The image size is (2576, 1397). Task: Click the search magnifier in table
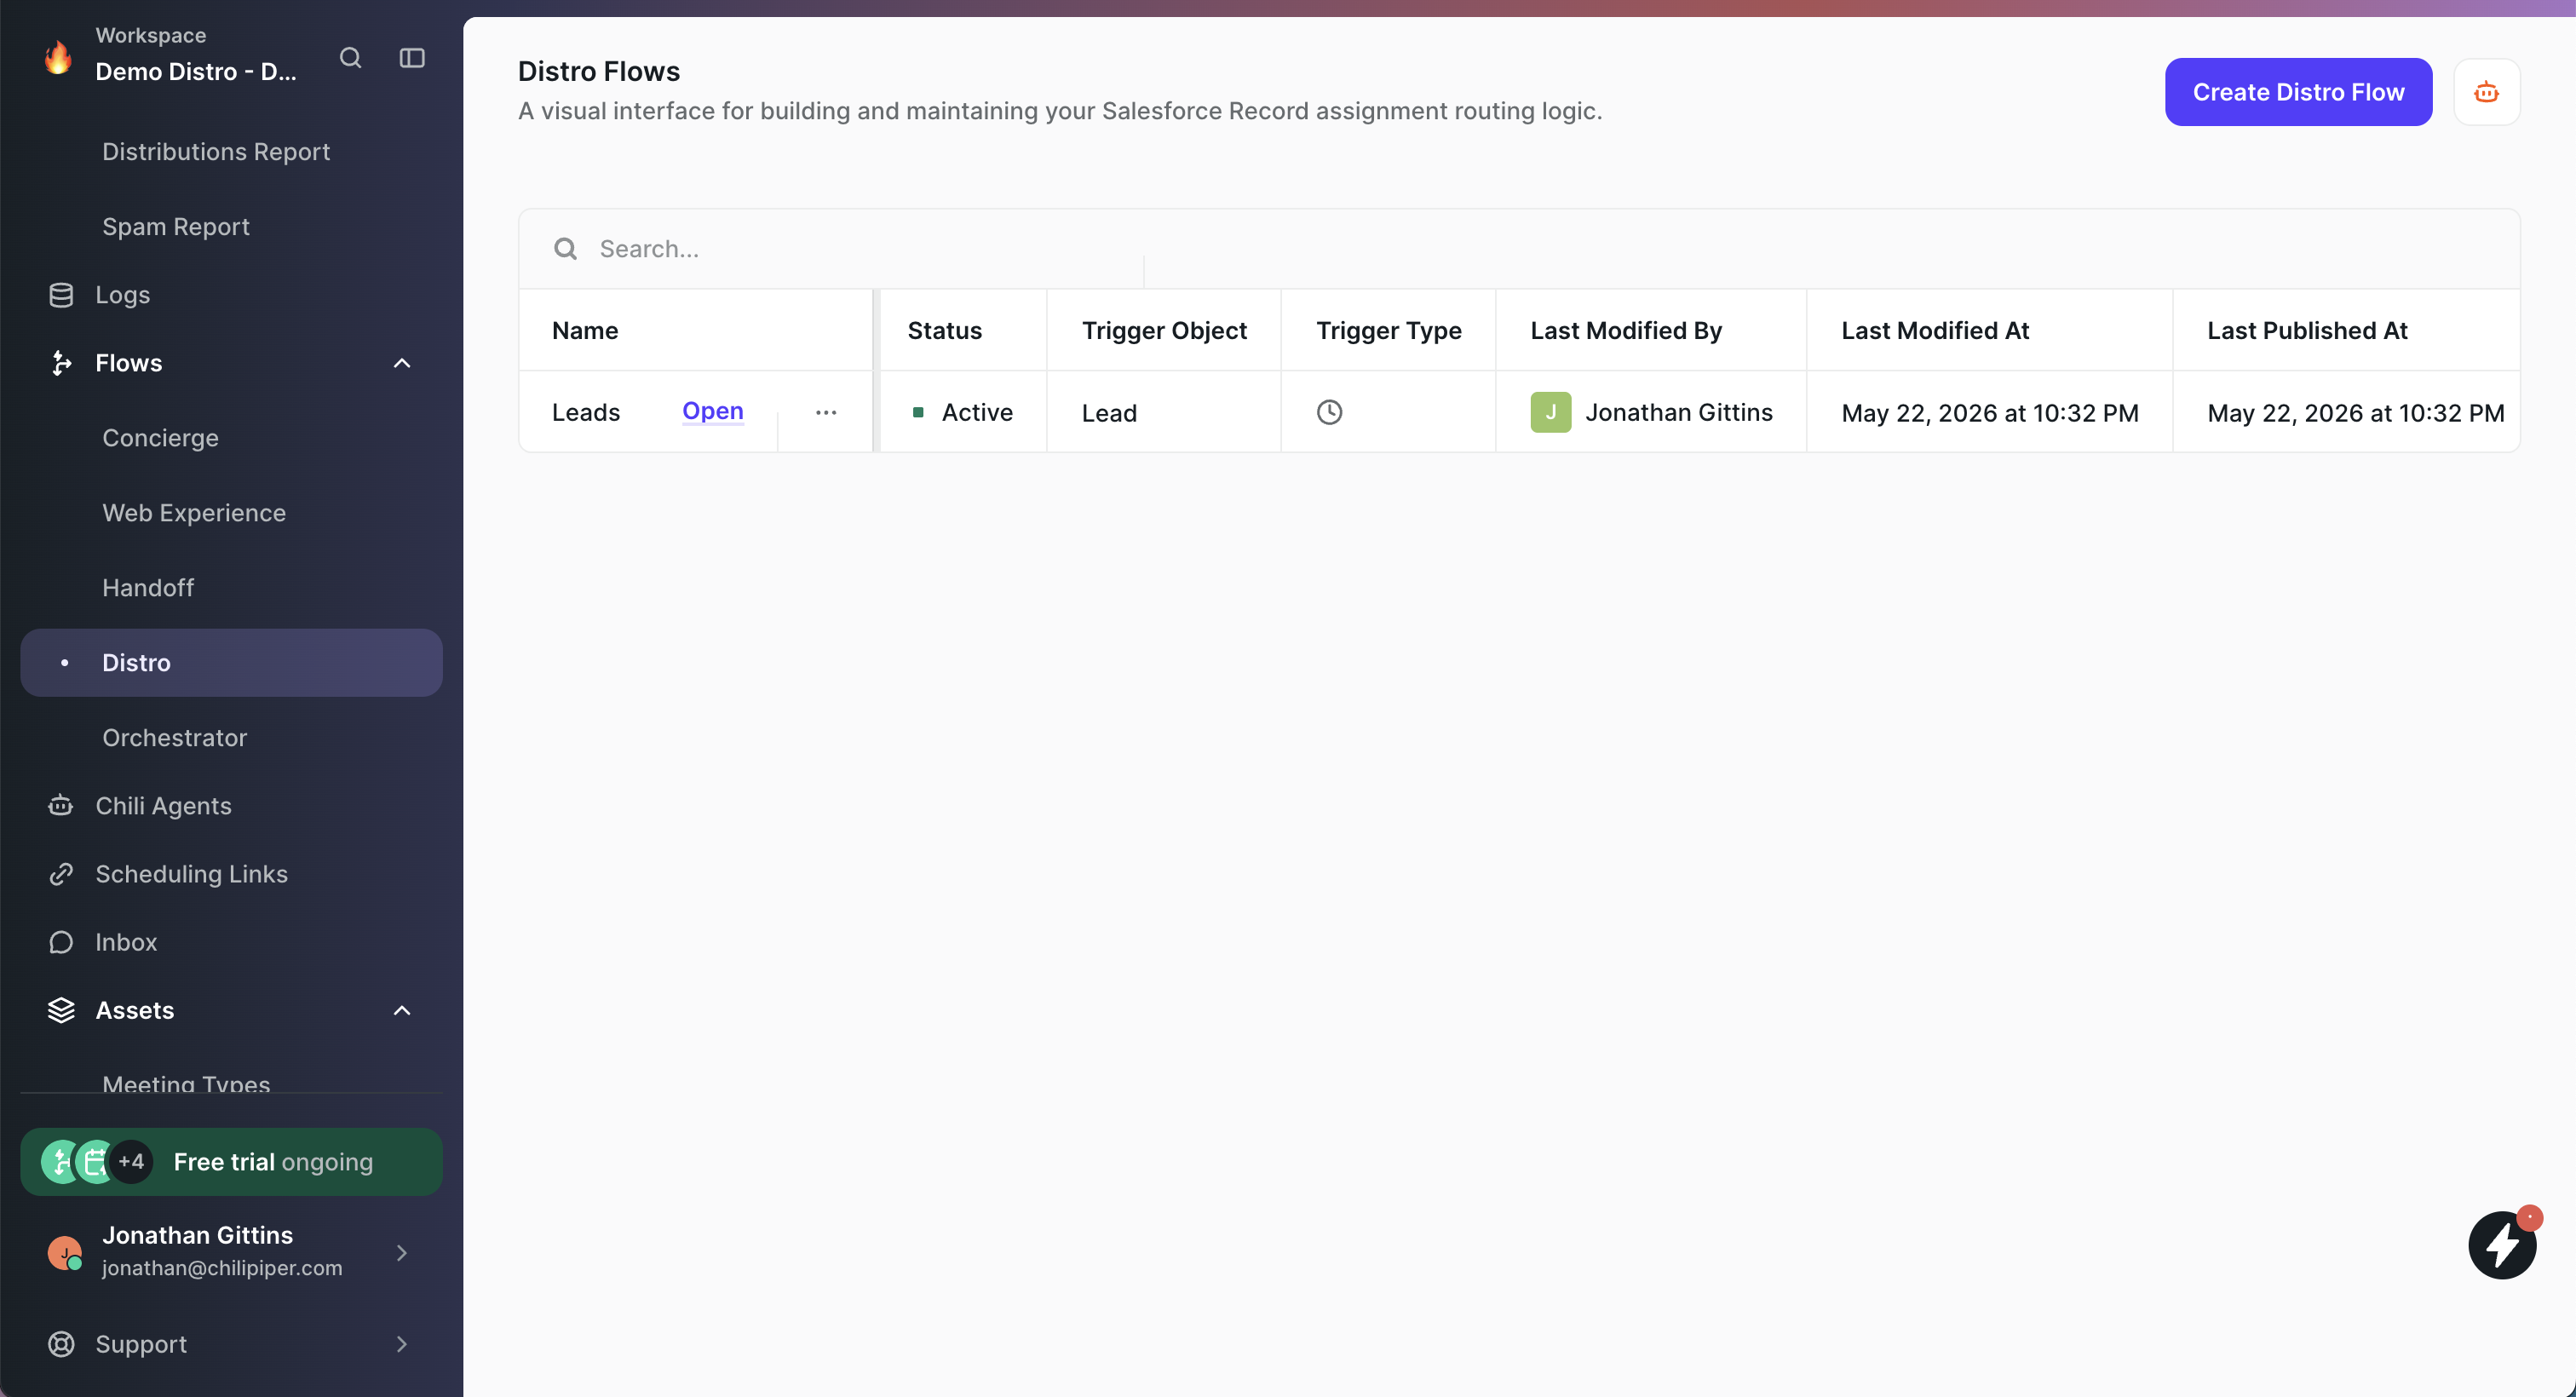pos(565,248)
